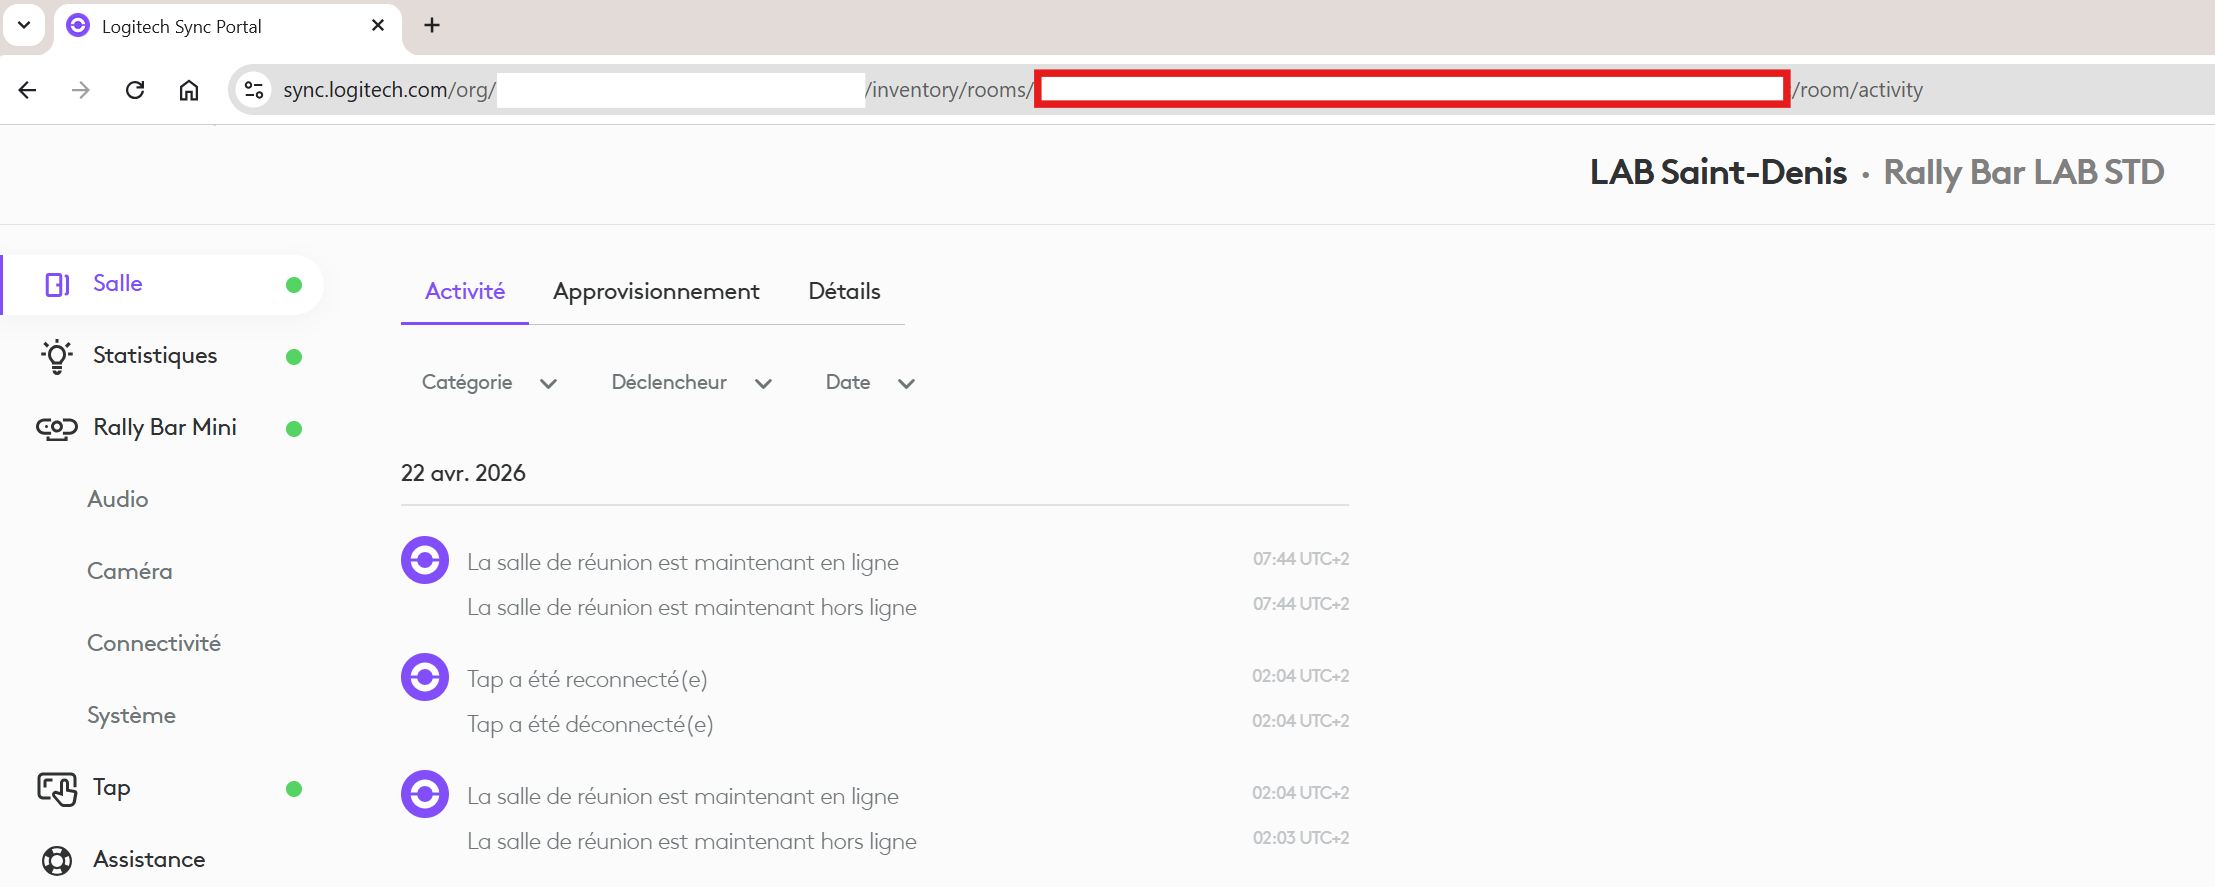
Task: Open the Salle room section icon
Action: click(x=57, y=285)
